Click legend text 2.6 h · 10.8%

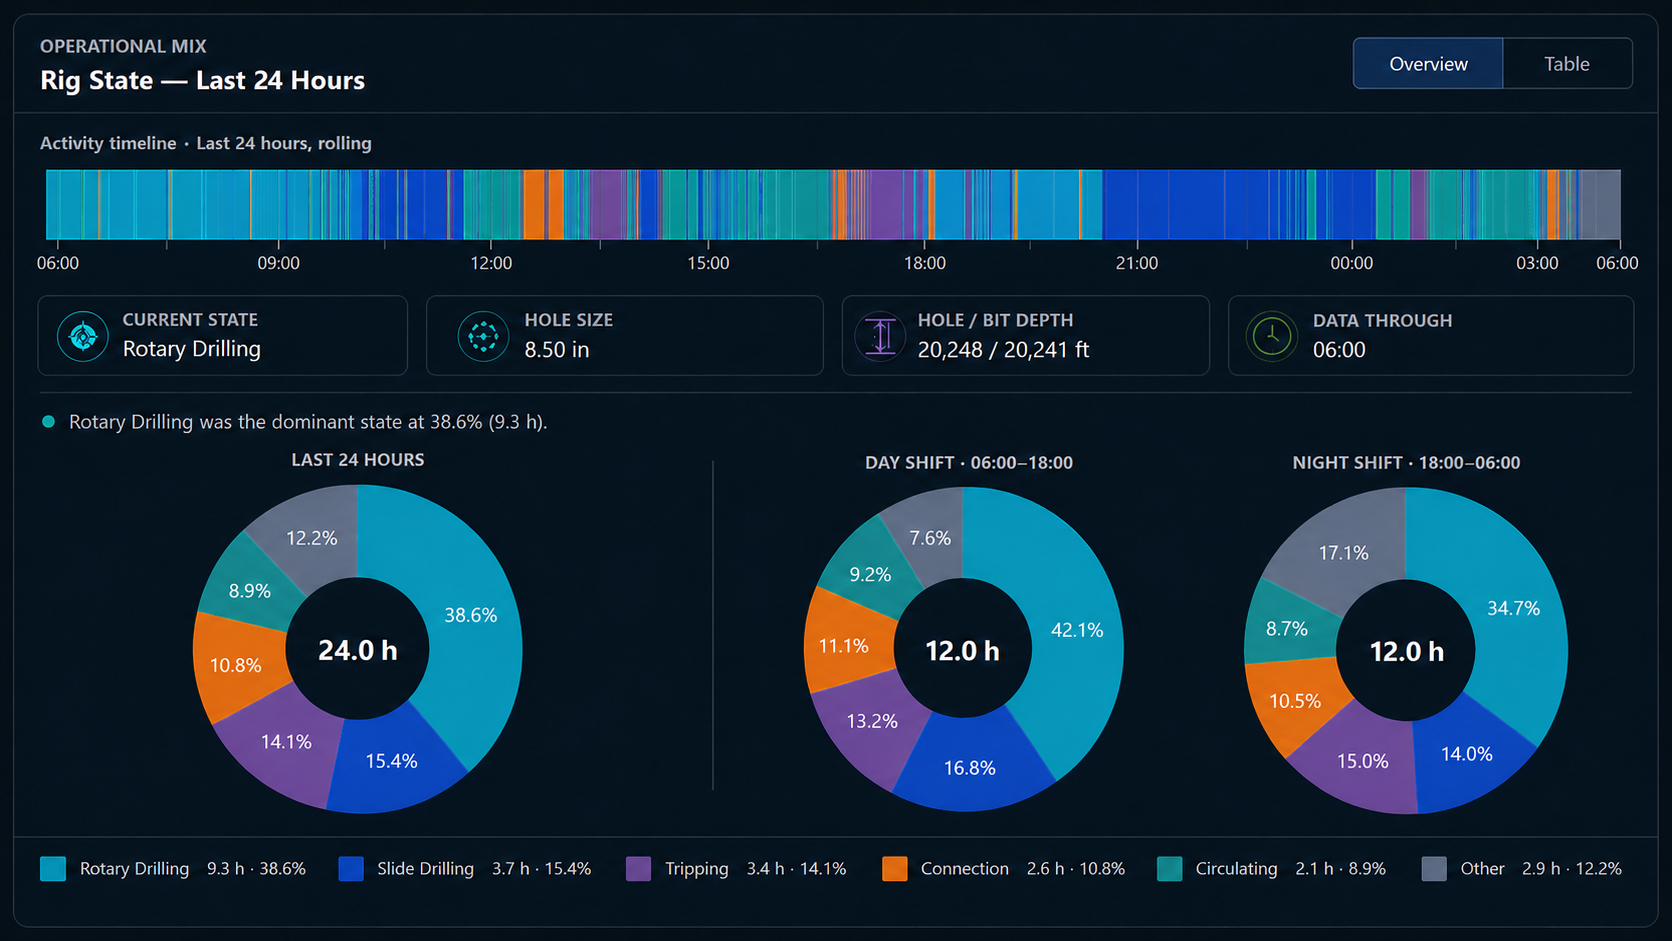pyautogui.click(x=1075, y=868)
